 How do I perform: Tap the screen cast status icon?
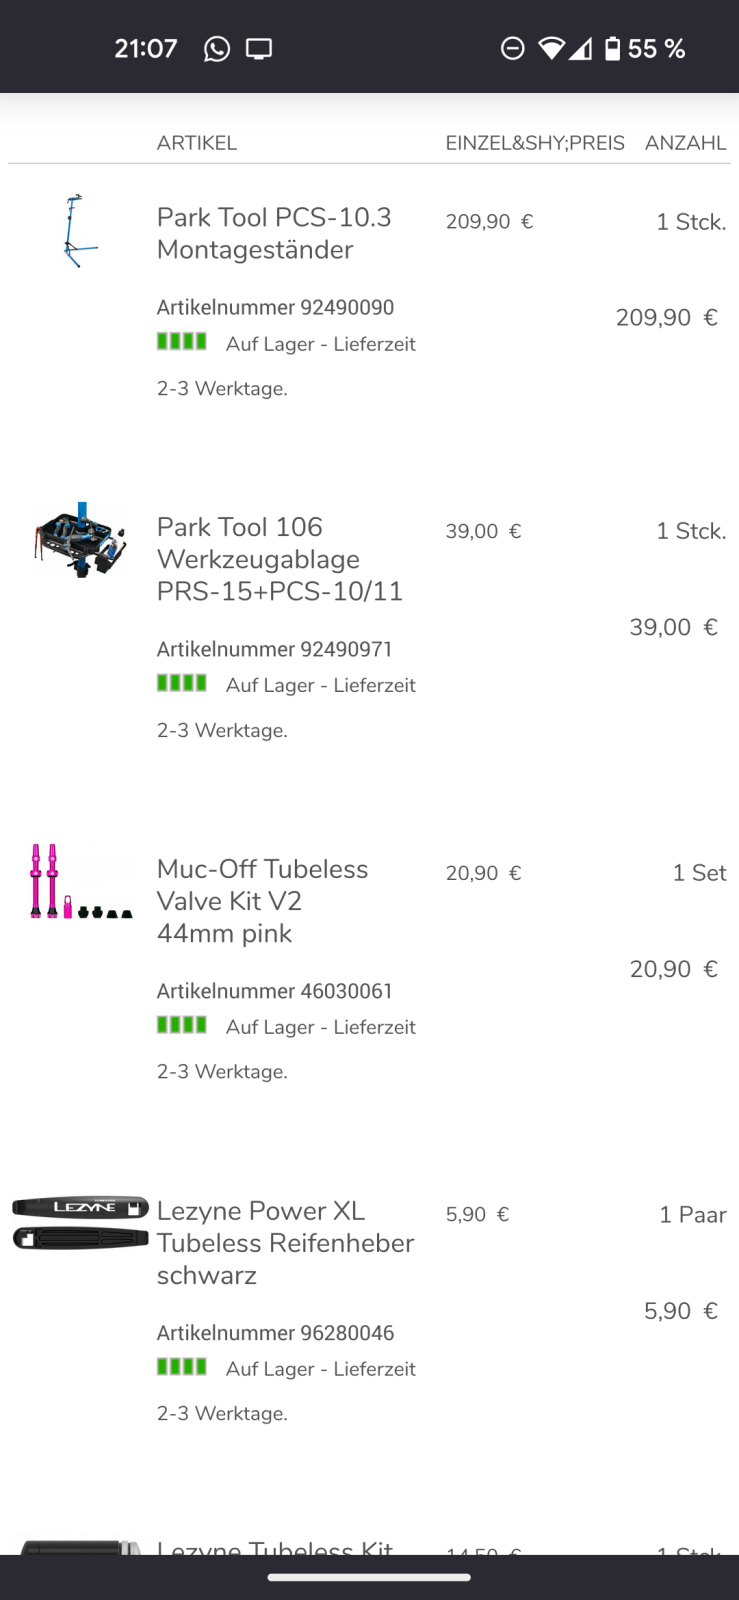259,49
